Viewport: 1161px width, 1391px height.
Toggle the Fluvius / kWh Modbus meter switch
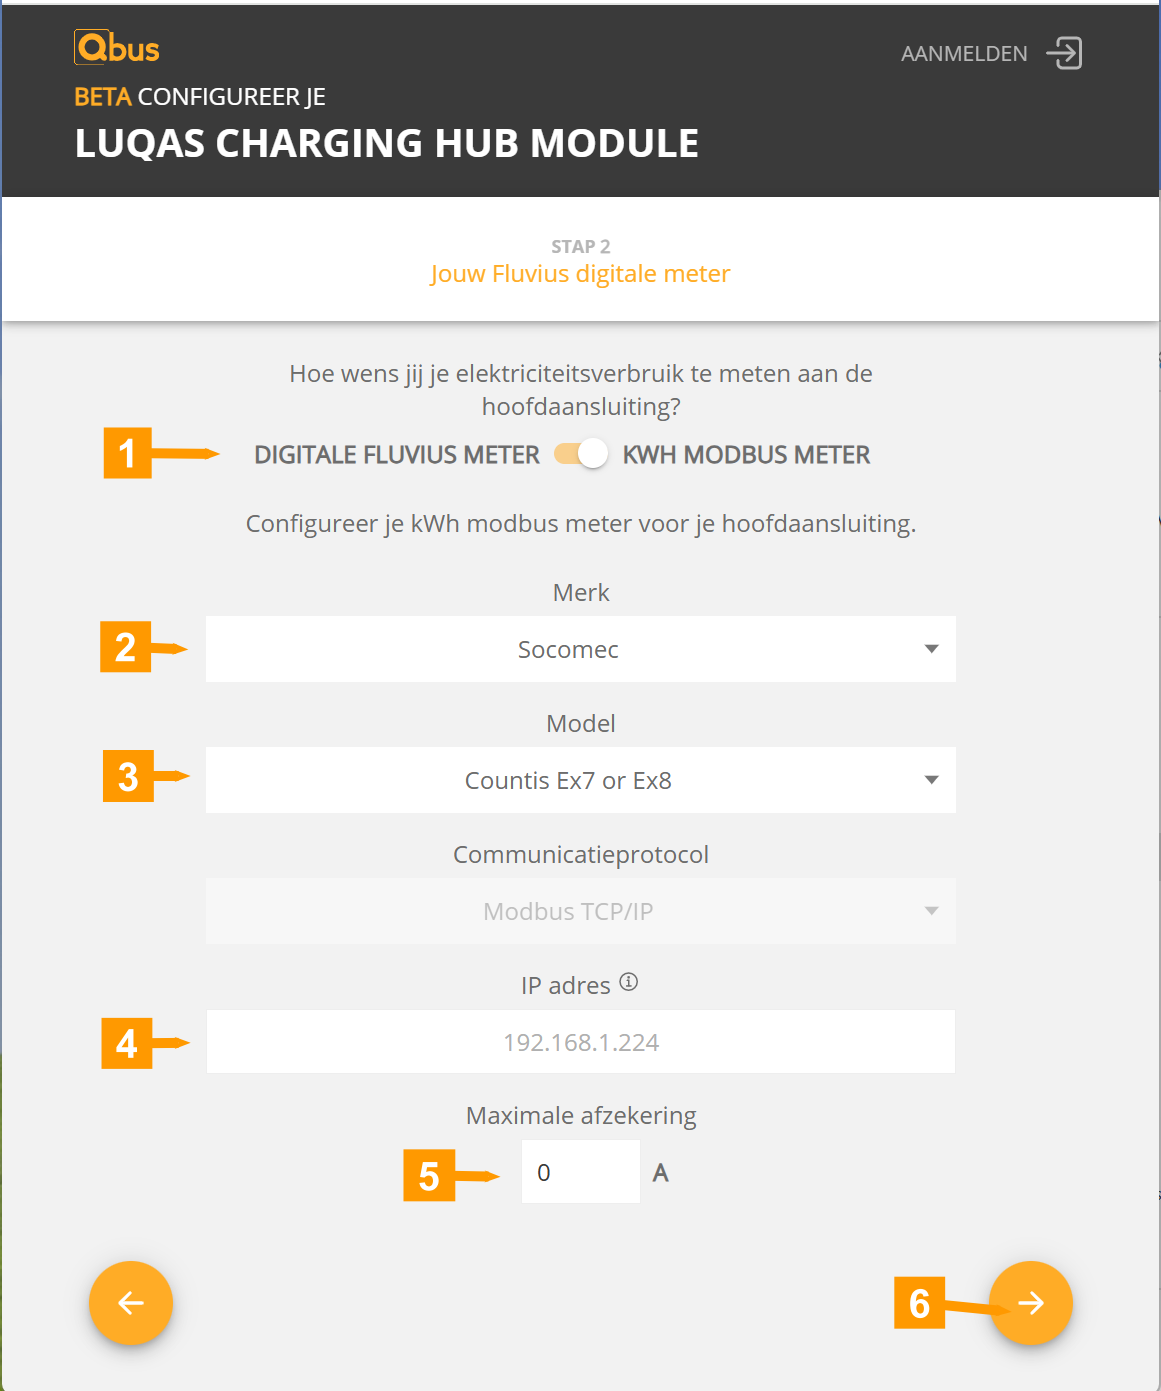(581, 454)
